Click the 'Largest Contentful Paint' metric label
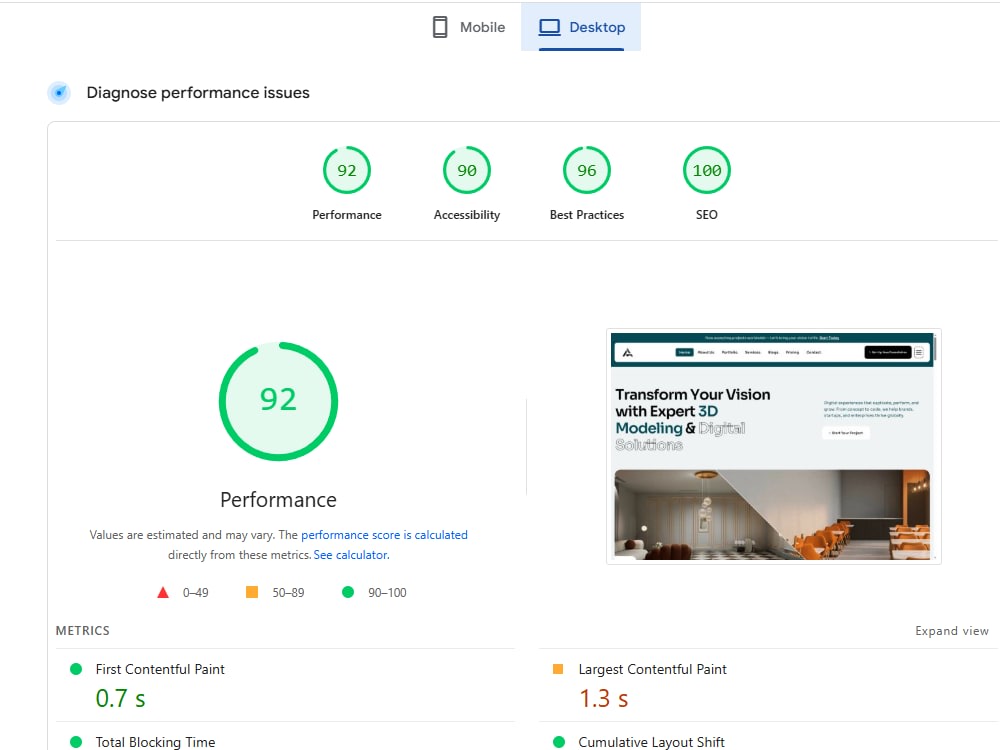 pyautogui.click(x=652, y=669)
